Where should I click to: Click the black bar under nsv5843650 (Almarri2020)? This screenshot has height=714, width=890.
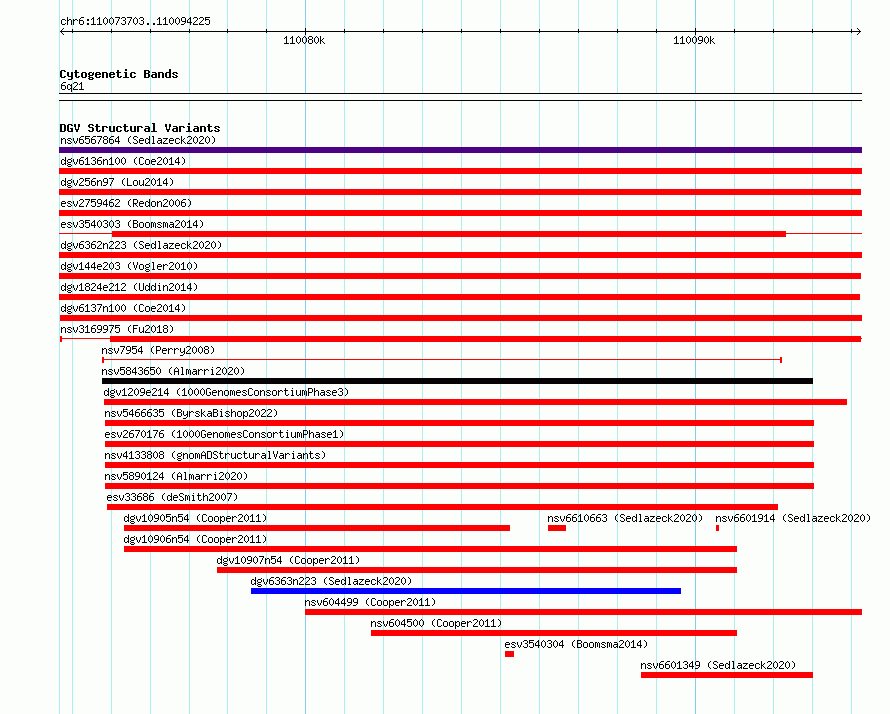(457, 381)
